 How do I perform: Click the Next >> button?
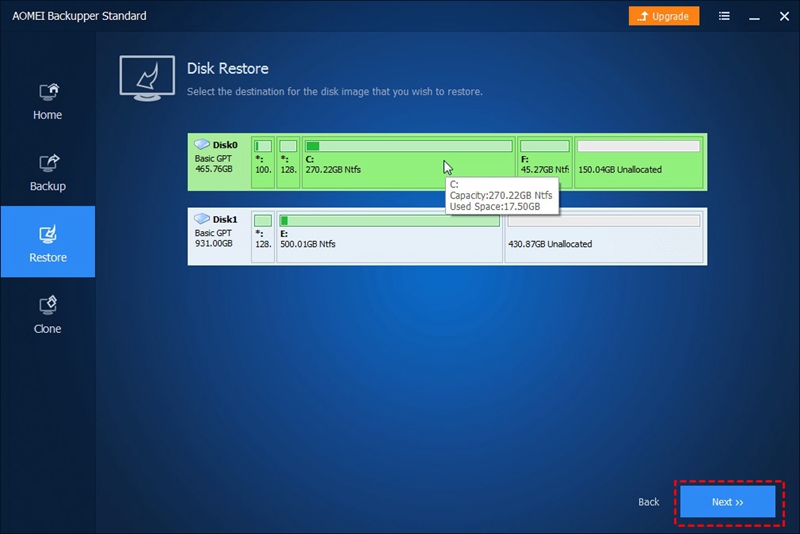[728, 502]
